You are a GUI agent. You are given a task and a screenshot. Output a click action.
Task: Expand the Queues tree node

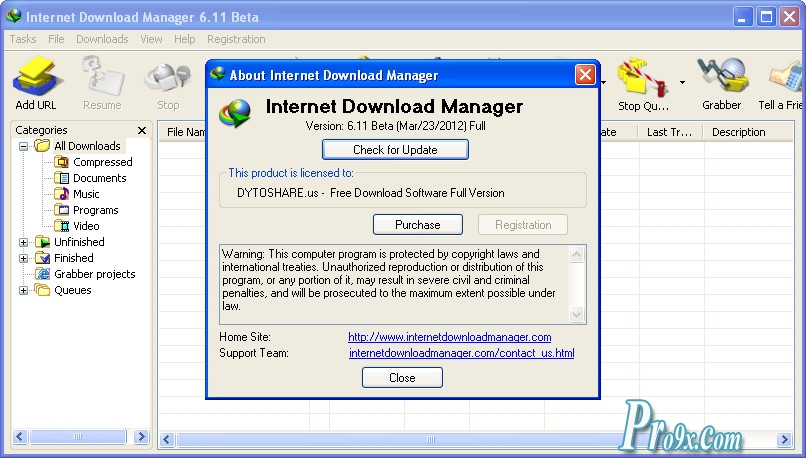23,290
